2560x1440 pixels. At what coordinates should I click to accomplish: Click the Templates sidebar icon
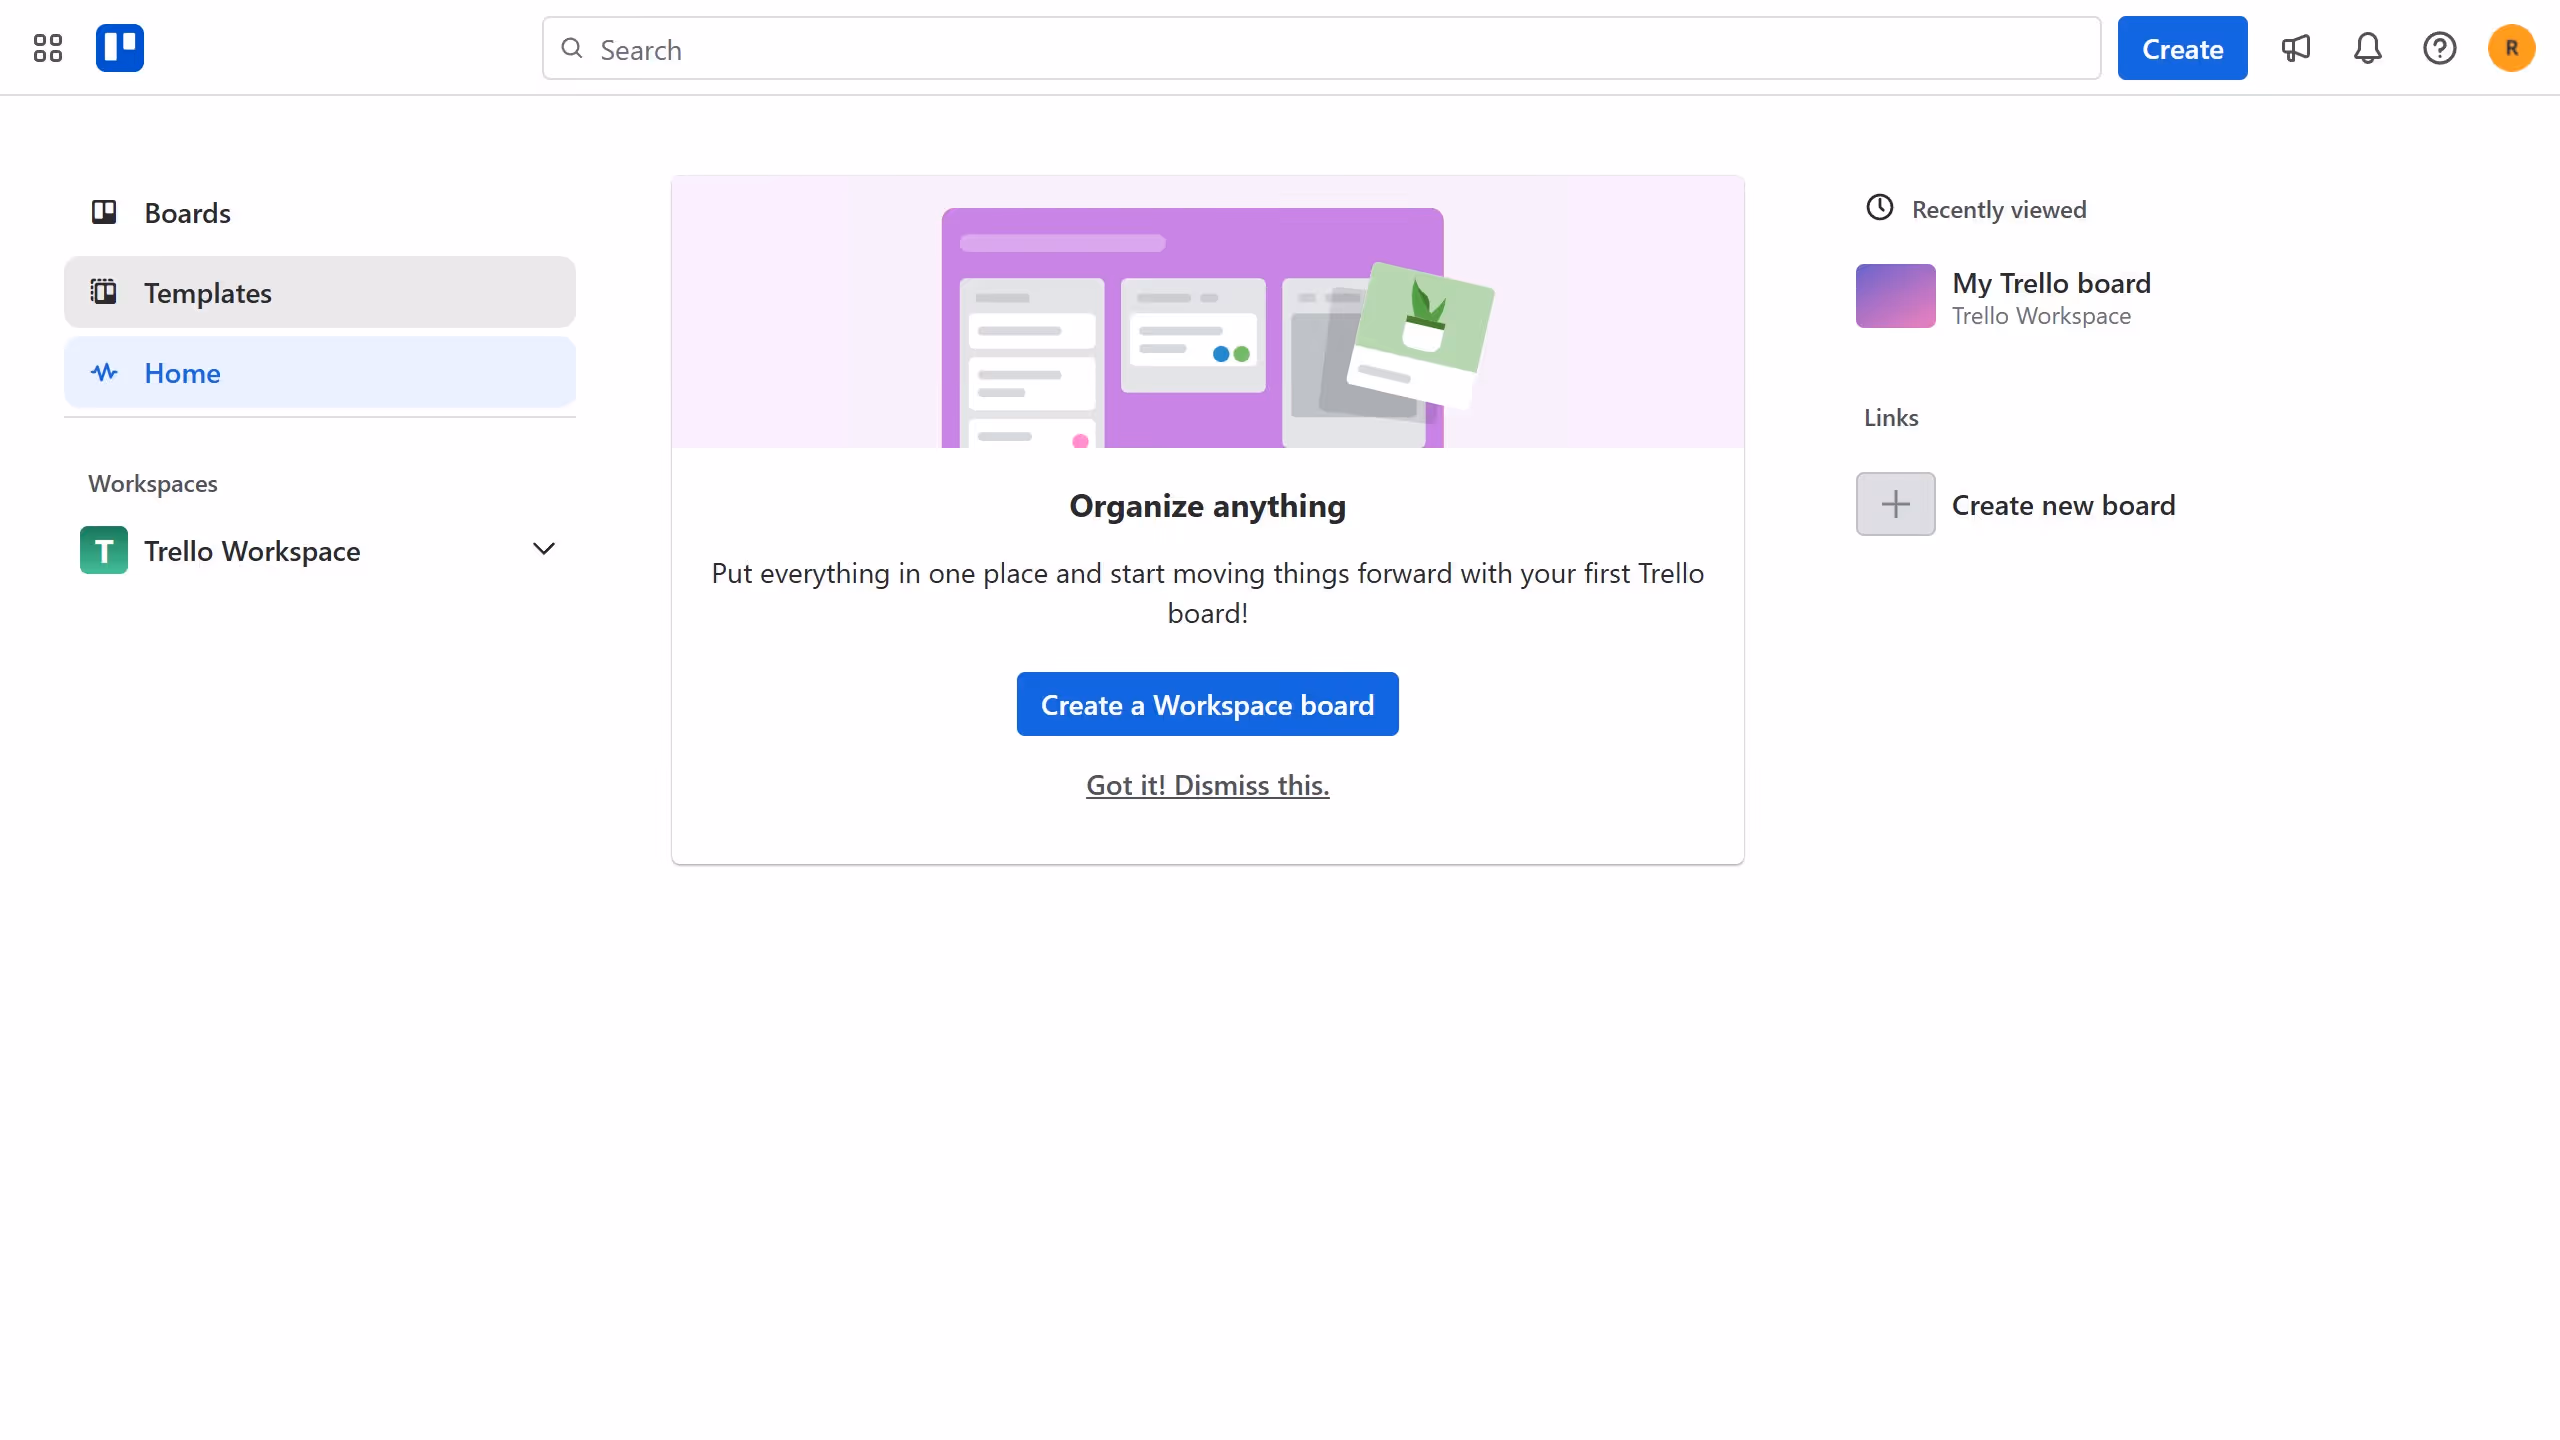click(x=104, y=292)
